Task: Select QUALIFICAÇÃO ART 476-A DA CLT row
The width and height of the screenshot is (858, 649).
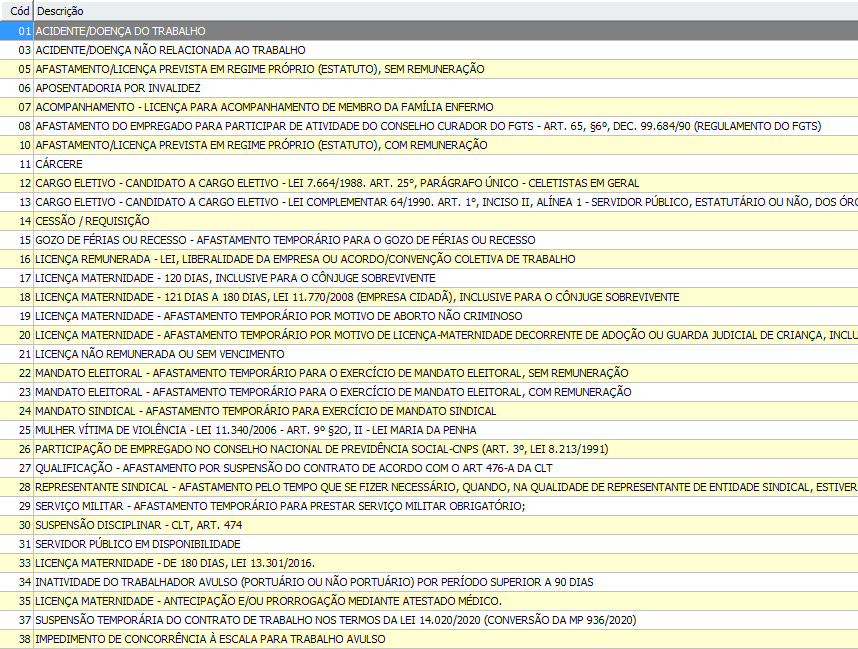Action: tap(429, 468)
